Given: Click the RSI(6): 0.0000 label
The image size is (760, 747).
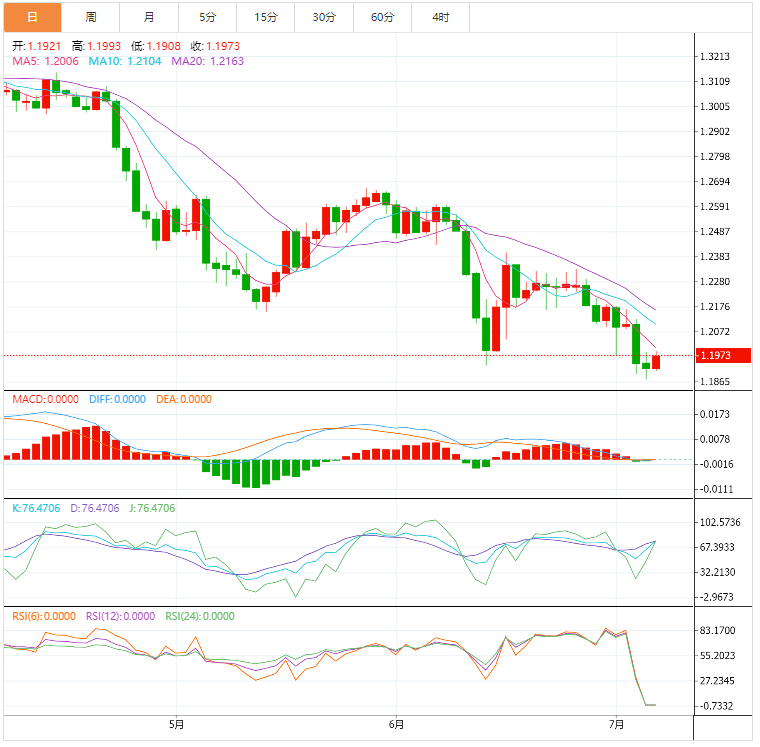Looking at the screenshot, I should (44, 616).
